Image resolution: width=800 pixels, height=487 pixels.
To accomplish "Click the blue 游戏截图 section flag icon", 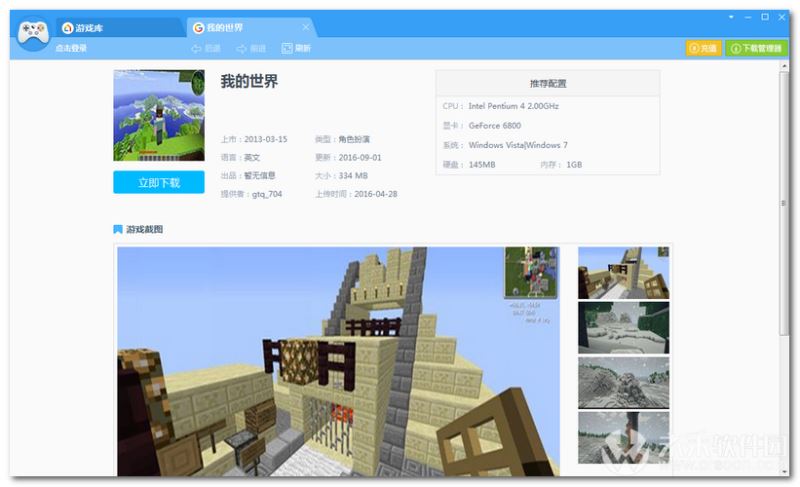I will 118,229.
